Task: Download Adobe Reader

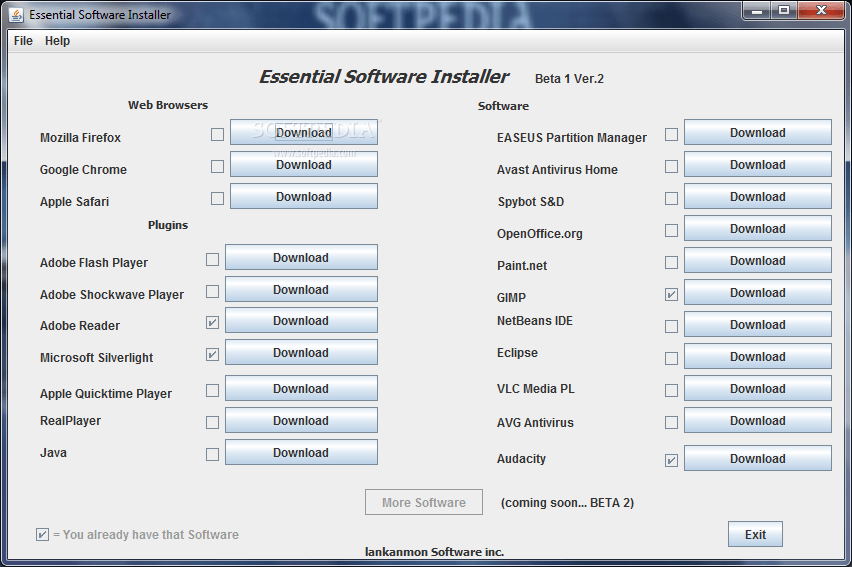Action: [x=302, y=320]
